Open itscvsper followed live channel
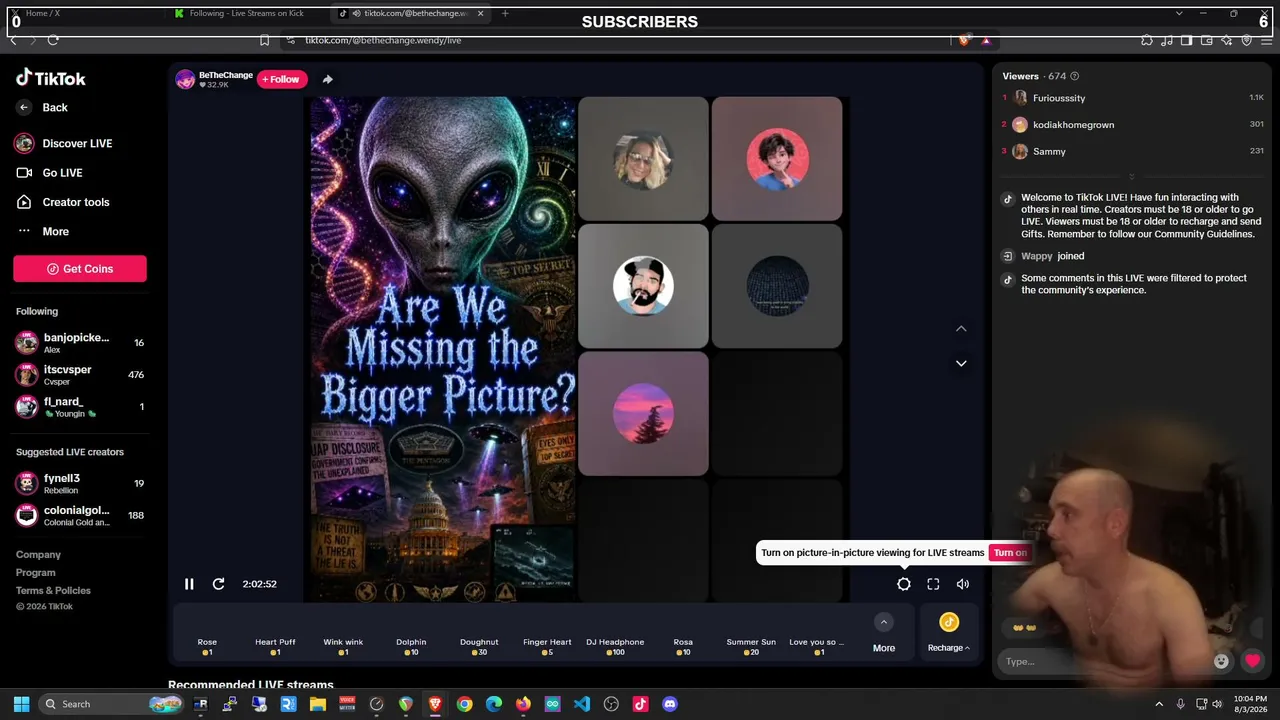The height and width of the screenshot is (720, 1280). pyautogui.click(x=80, y=375)
